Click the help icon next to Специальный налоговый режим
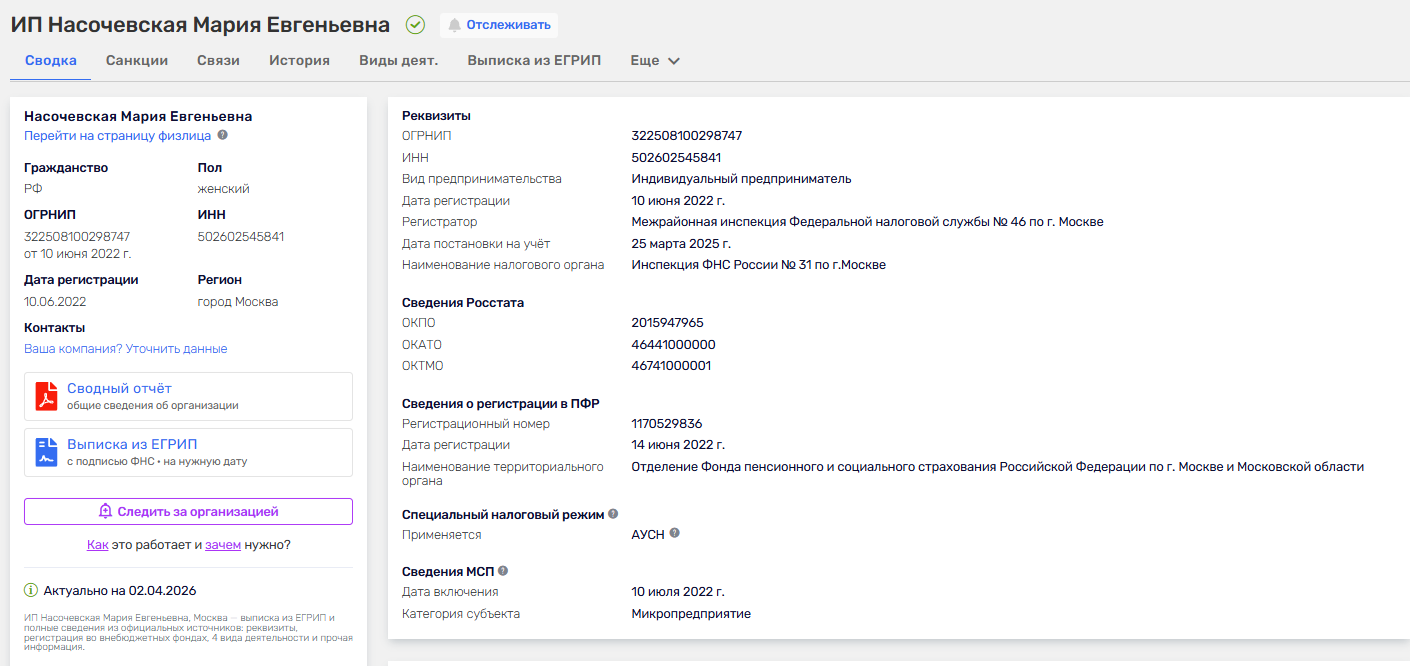 click(612, 513)
